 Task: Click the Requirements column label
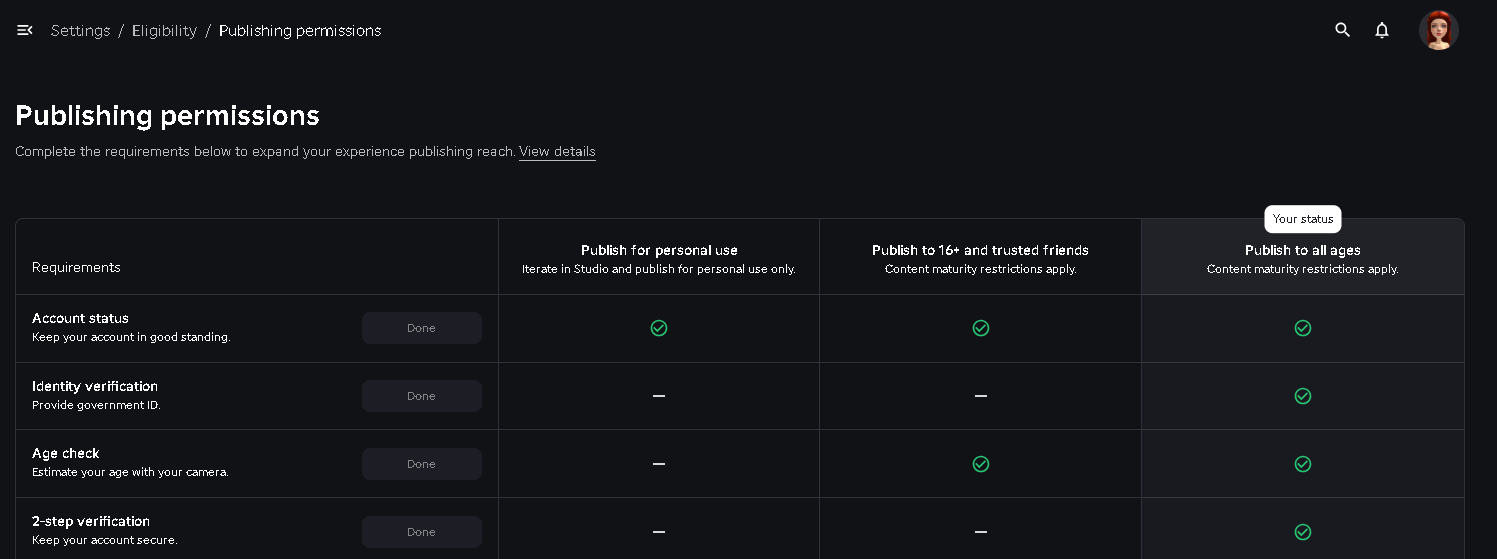click(x=76, y=267)
